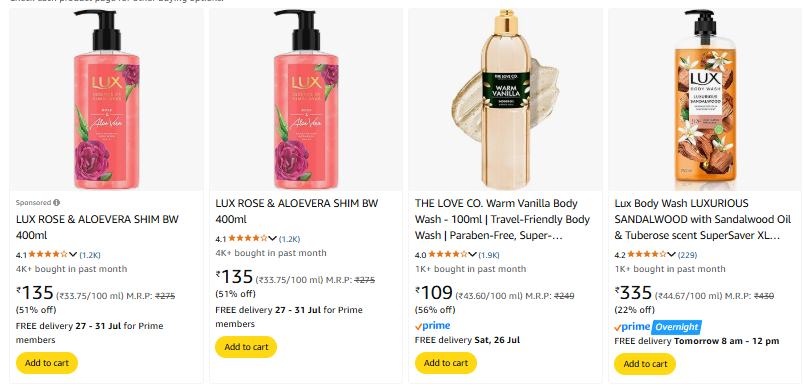Image resolution: width=803 pixels, height=388 pixels.
Task: Open the (229) reviews link
Action: (687, 255)
